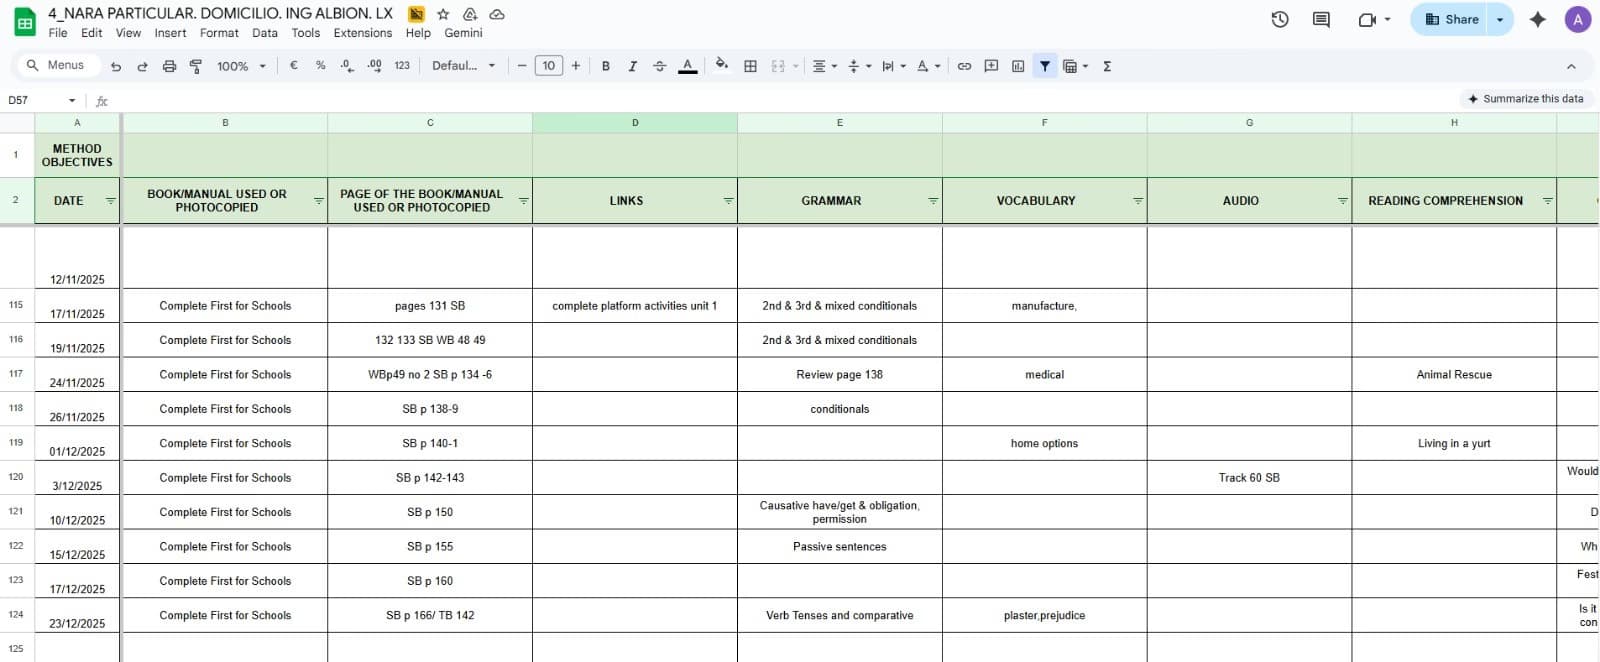The width and height of the screenshot is (1600, 662).
Task: Expand the zoom level 100% dropdown
Action: [241, 66]
